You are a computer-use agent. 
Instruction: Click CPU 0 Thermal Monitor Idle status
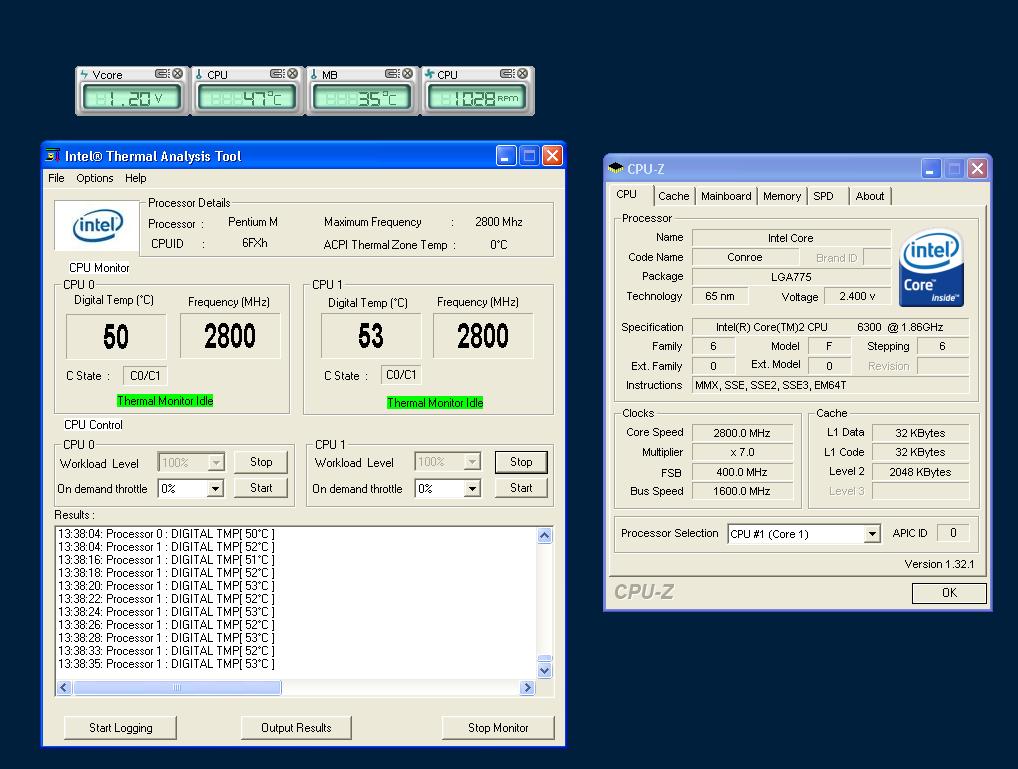165,401
